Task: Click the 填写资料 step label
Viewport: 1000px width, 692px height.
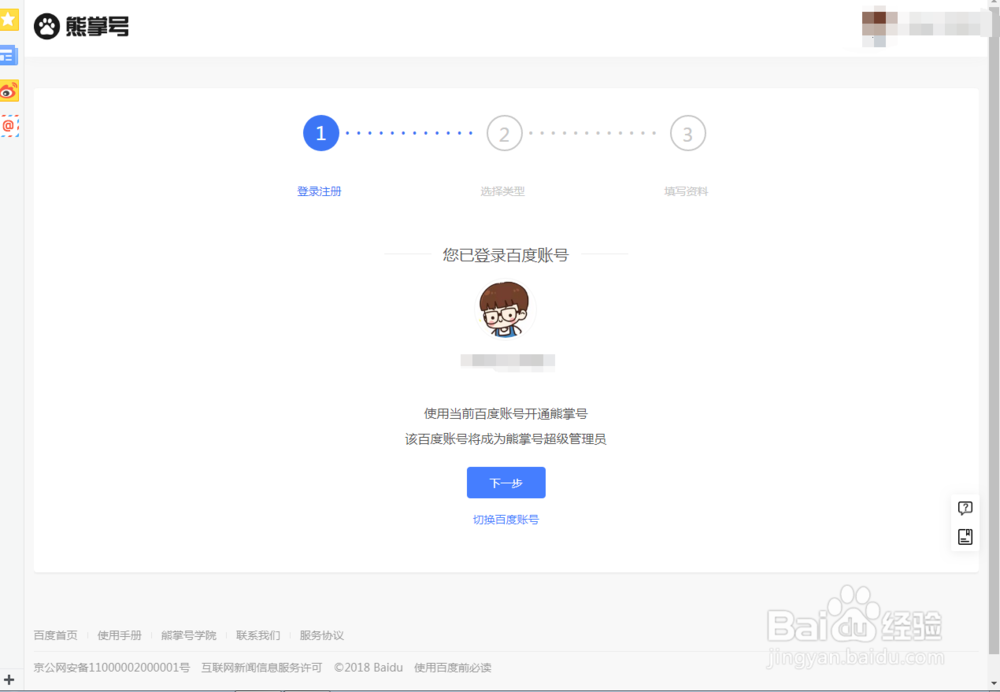Action: coord(686,191)
